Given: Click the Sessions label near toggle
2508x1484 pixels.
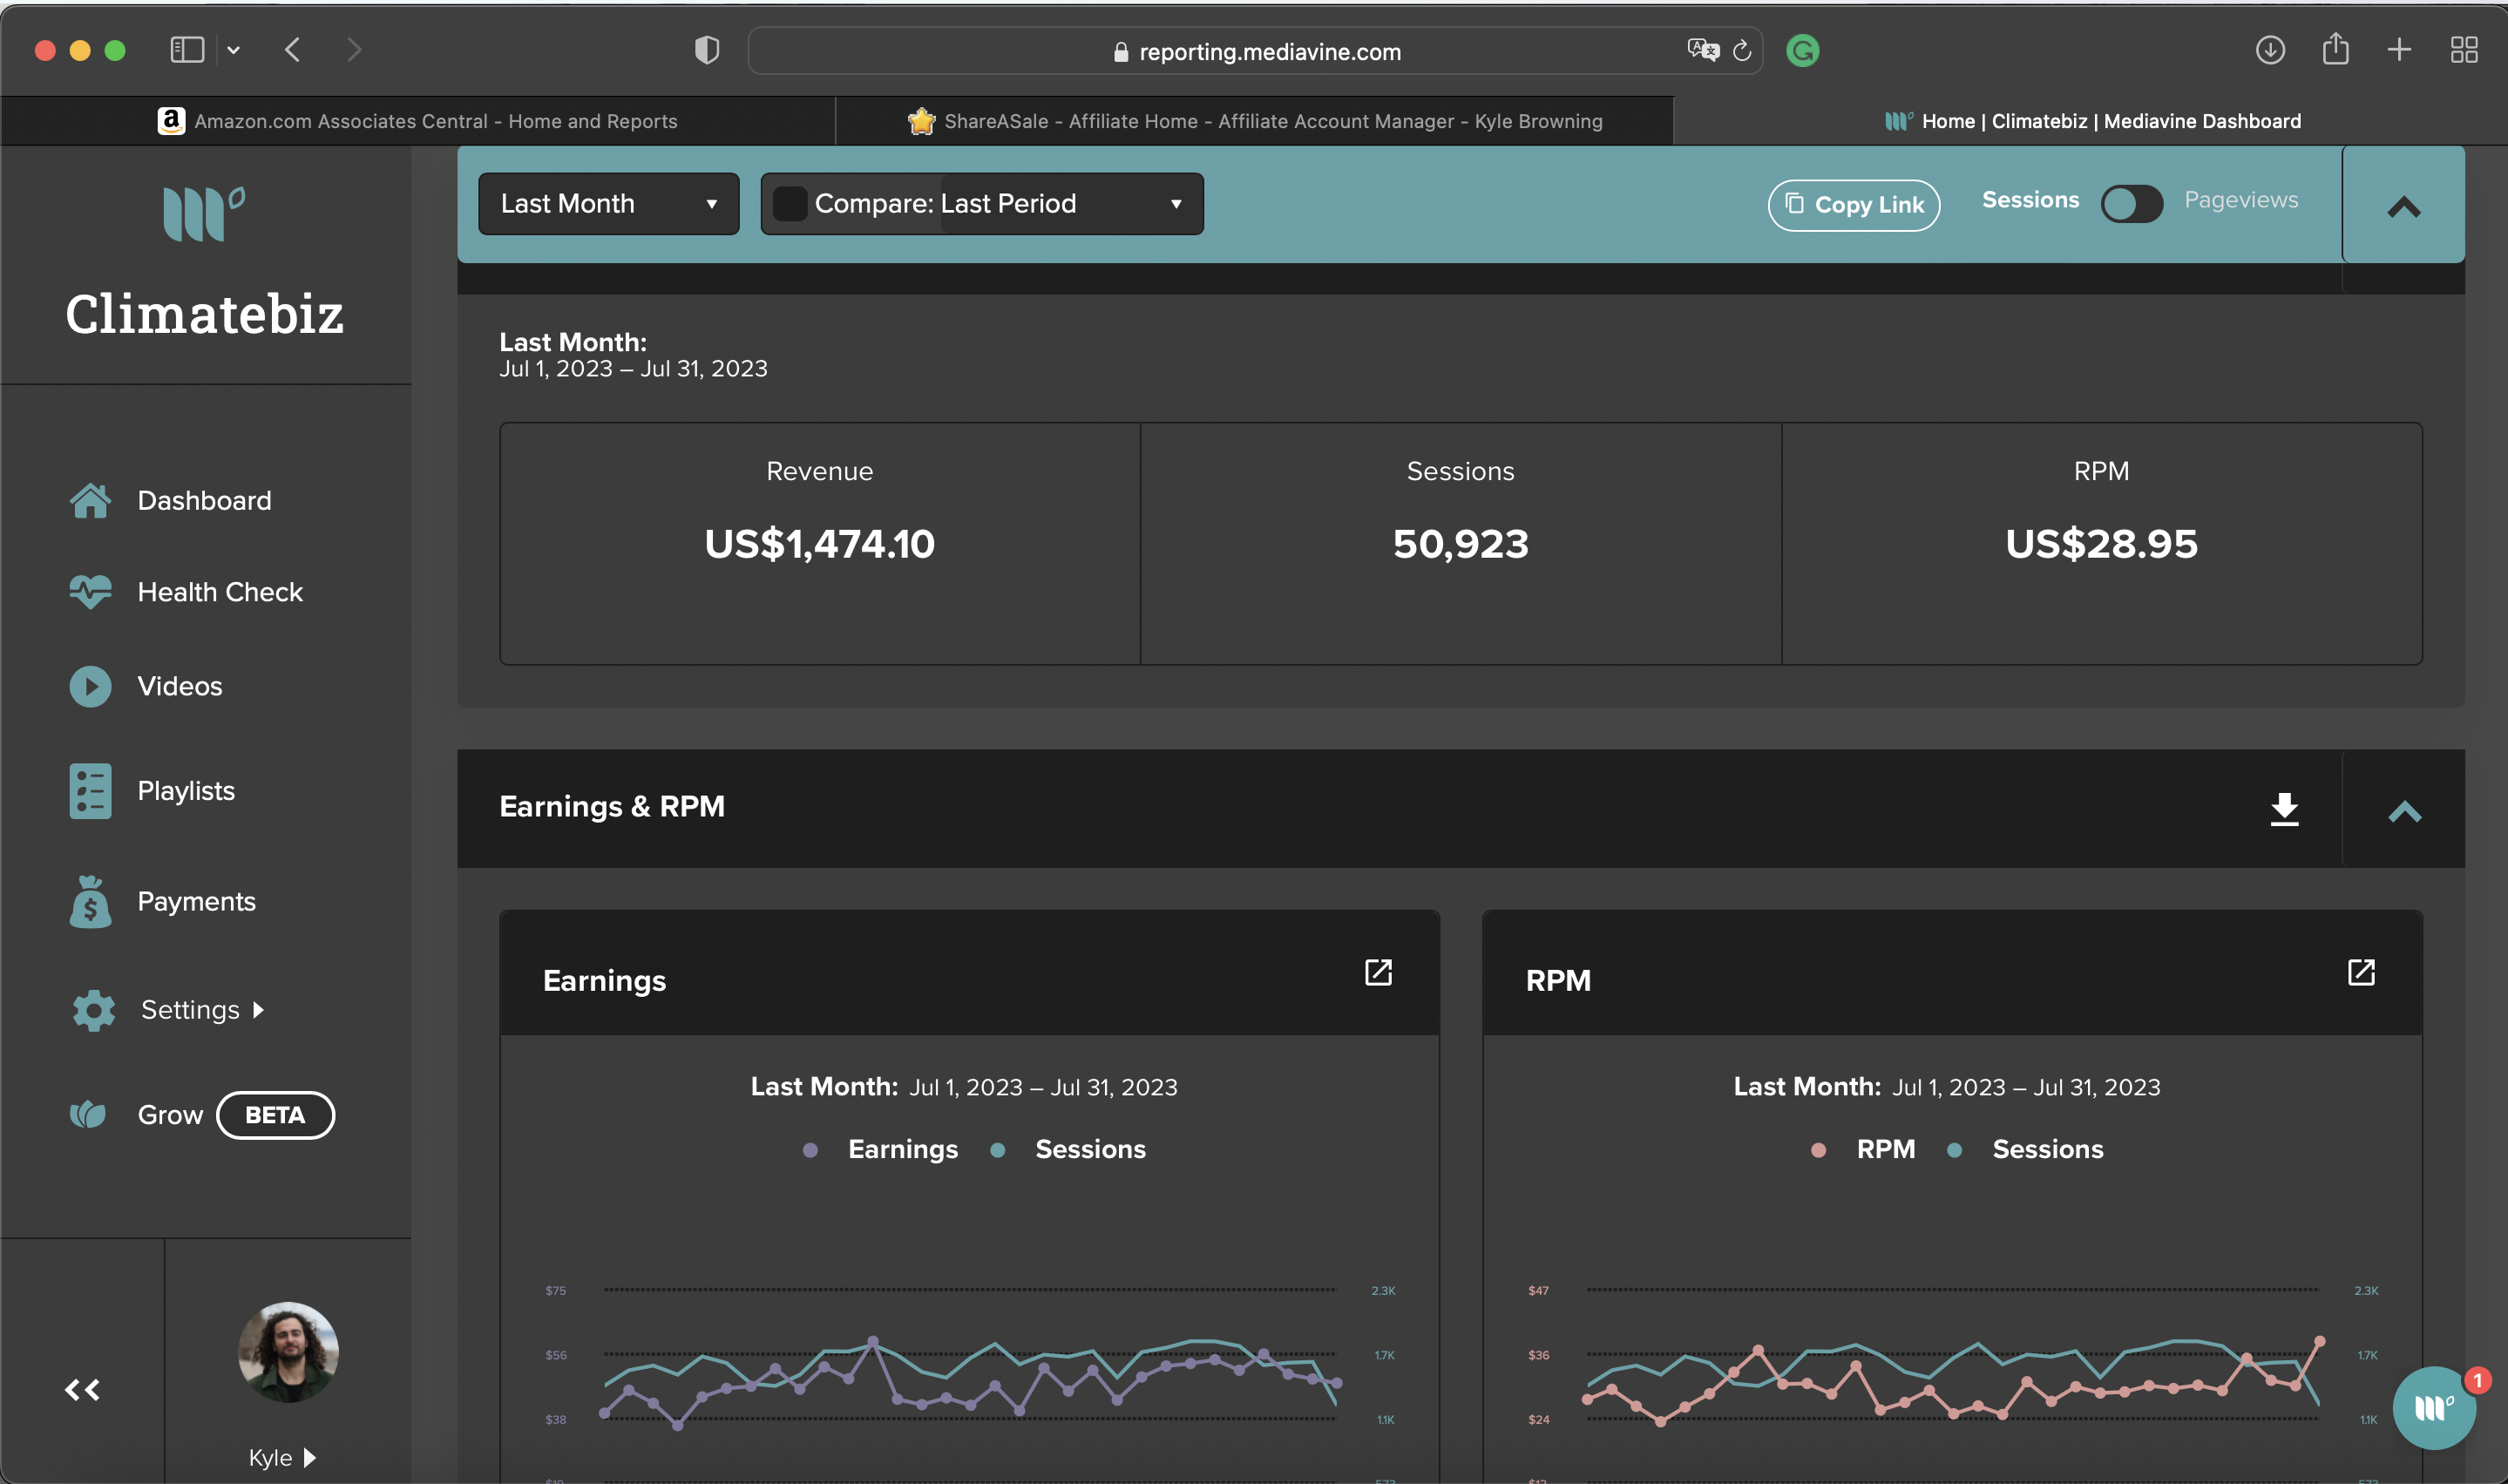Looking at the screenshot, I should pos(2030,200).
